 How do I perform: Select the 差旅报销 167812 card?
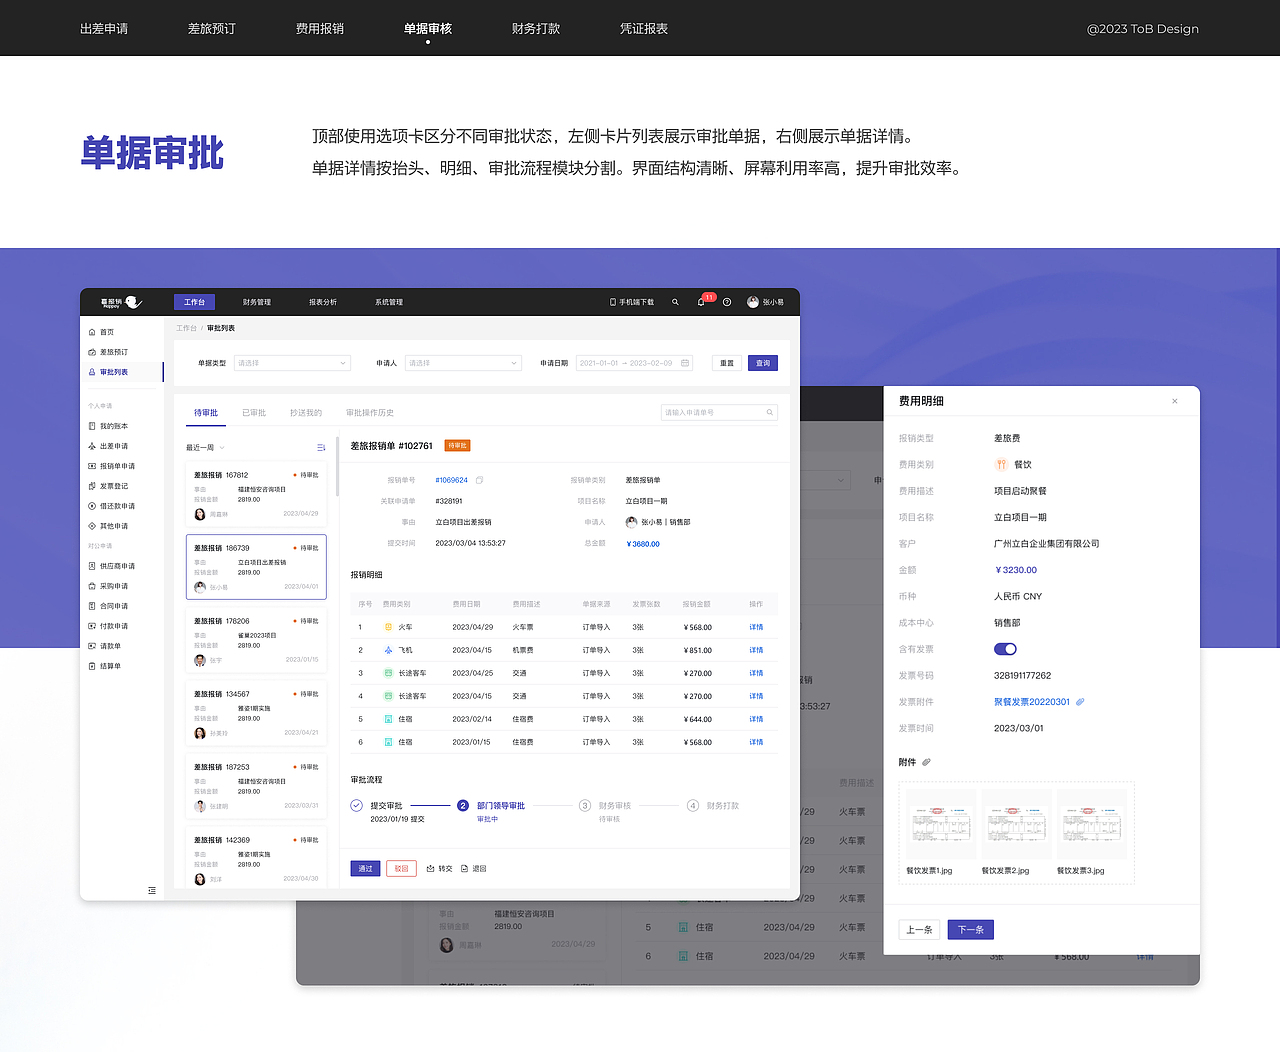click(x=256, y=494)
